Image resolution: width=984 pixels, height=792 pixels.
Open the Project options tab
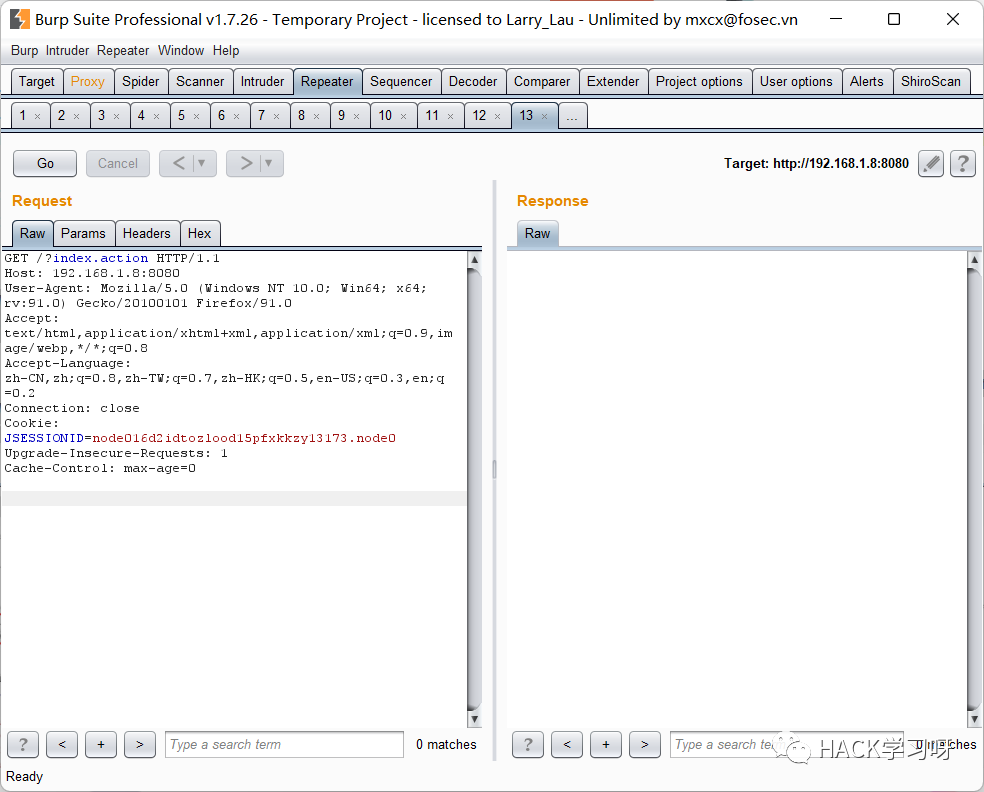click(x=699, y=82)
